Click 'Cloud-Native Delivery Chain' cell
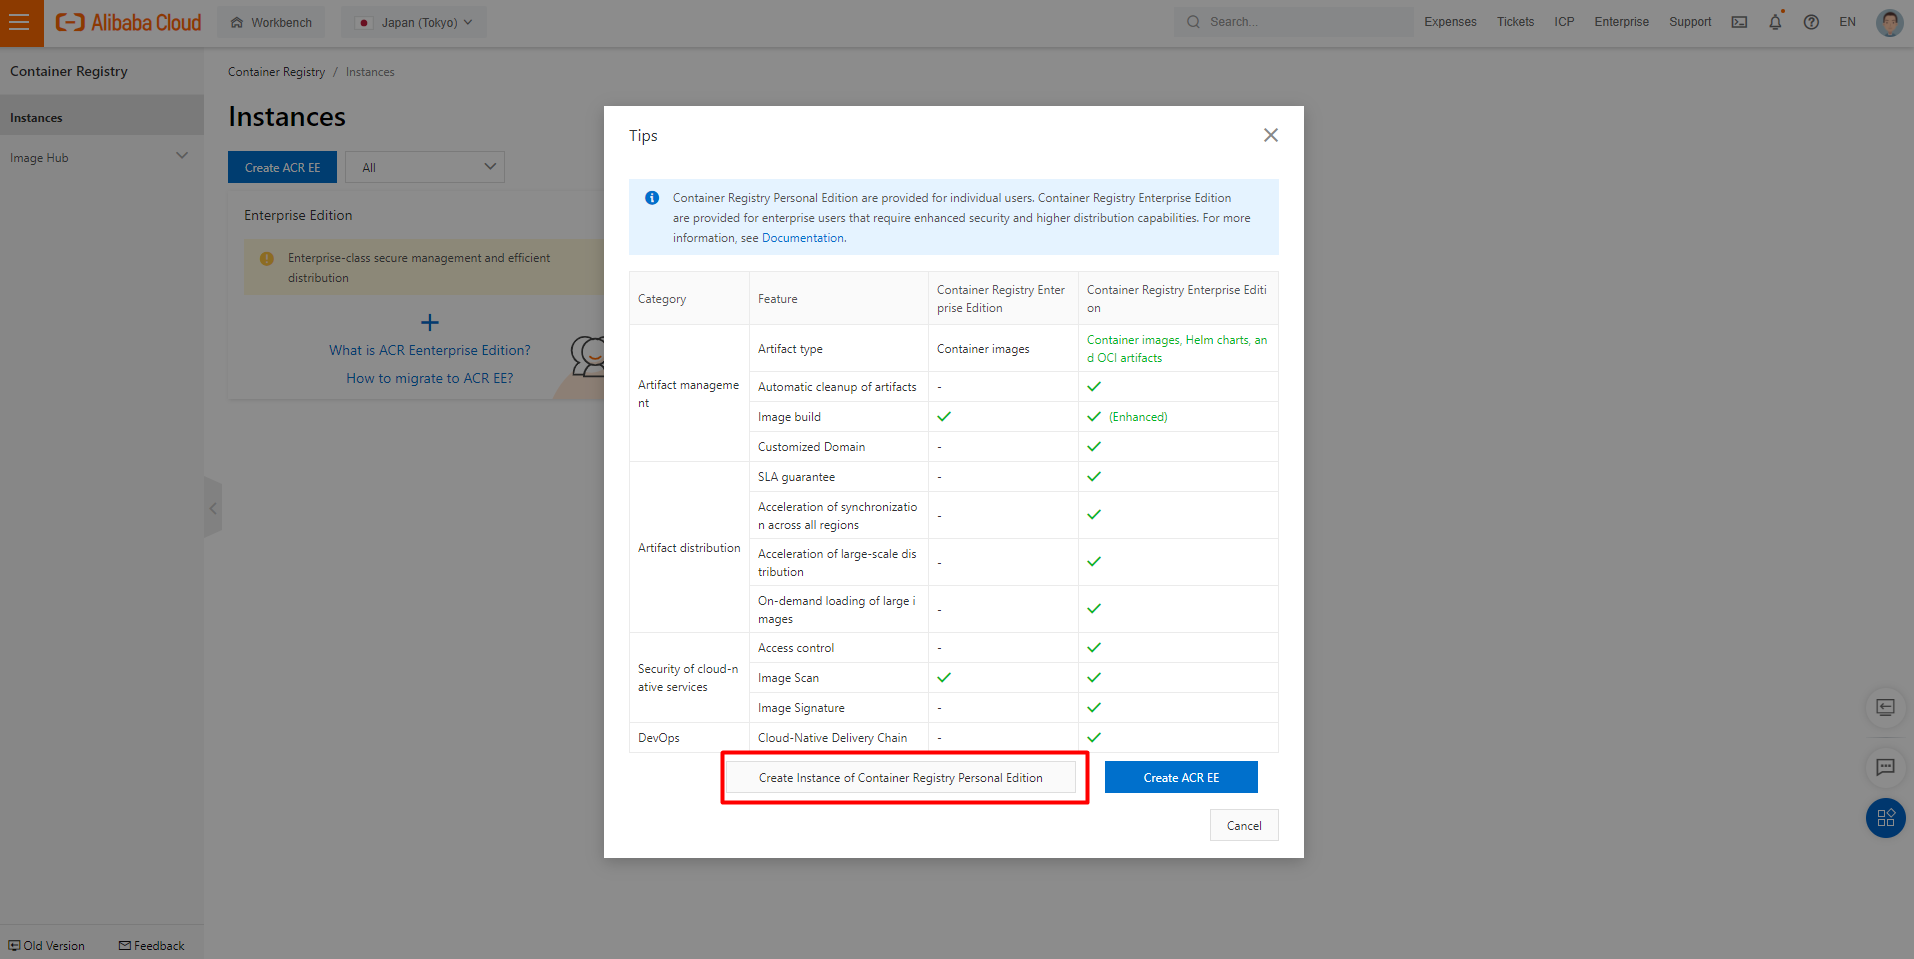The height and width of the screenshot is (959, 1914). tap(838, 738)
